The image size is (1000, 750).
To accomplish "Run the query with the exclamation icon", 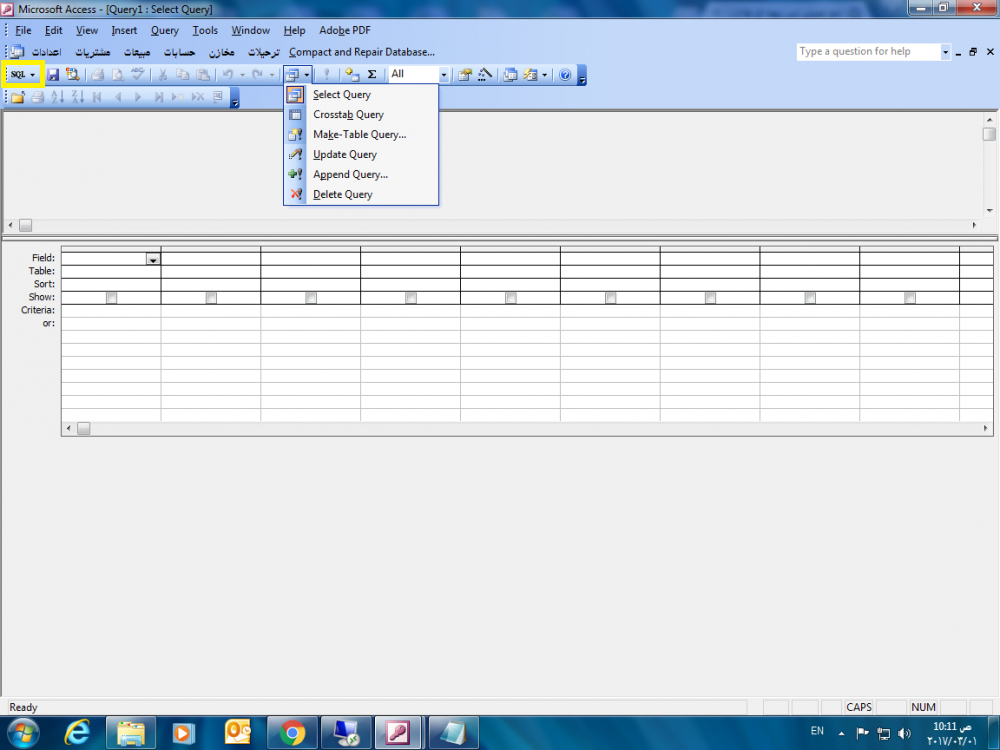I will (327, 75).
